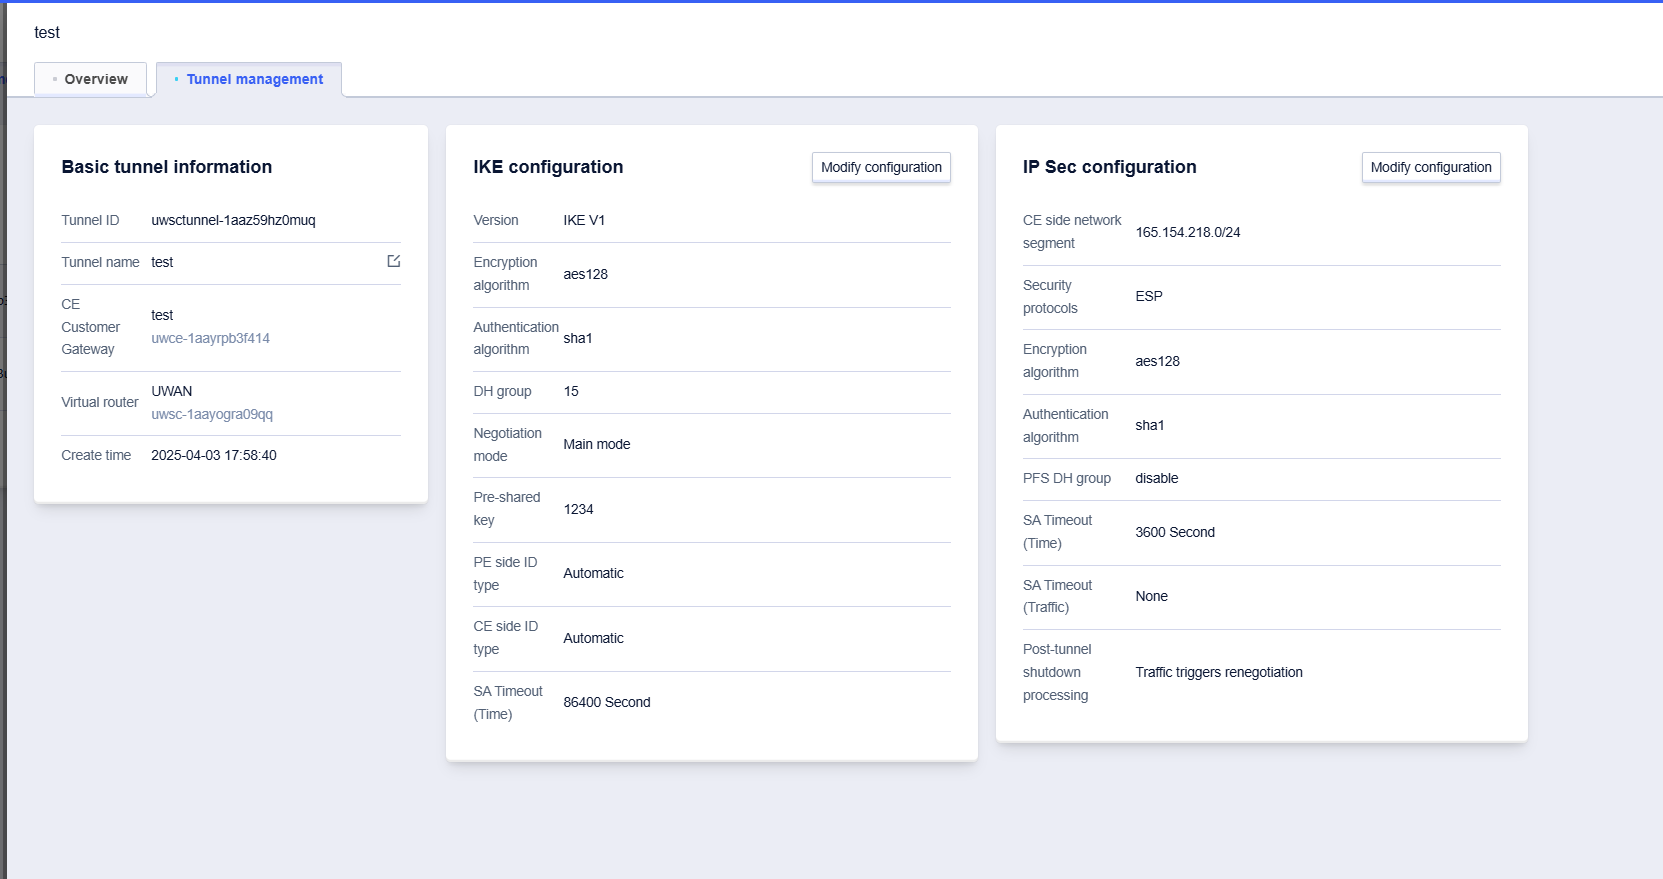Viewport: 1663px width, 879px height.
Task: Click Modify configuration in the IP Sec configuration card
Action: (1430, 167)
